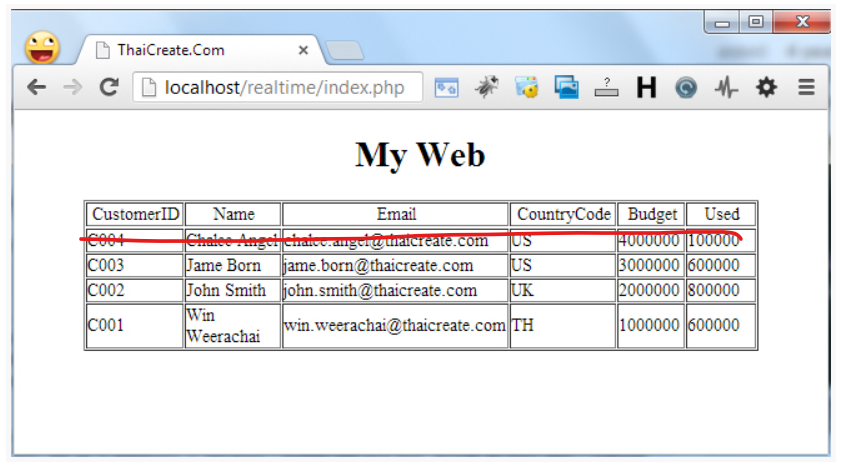Screen dimensions: 852x471
Task: Click the Jame Born name cell
Action: point(233,266)
